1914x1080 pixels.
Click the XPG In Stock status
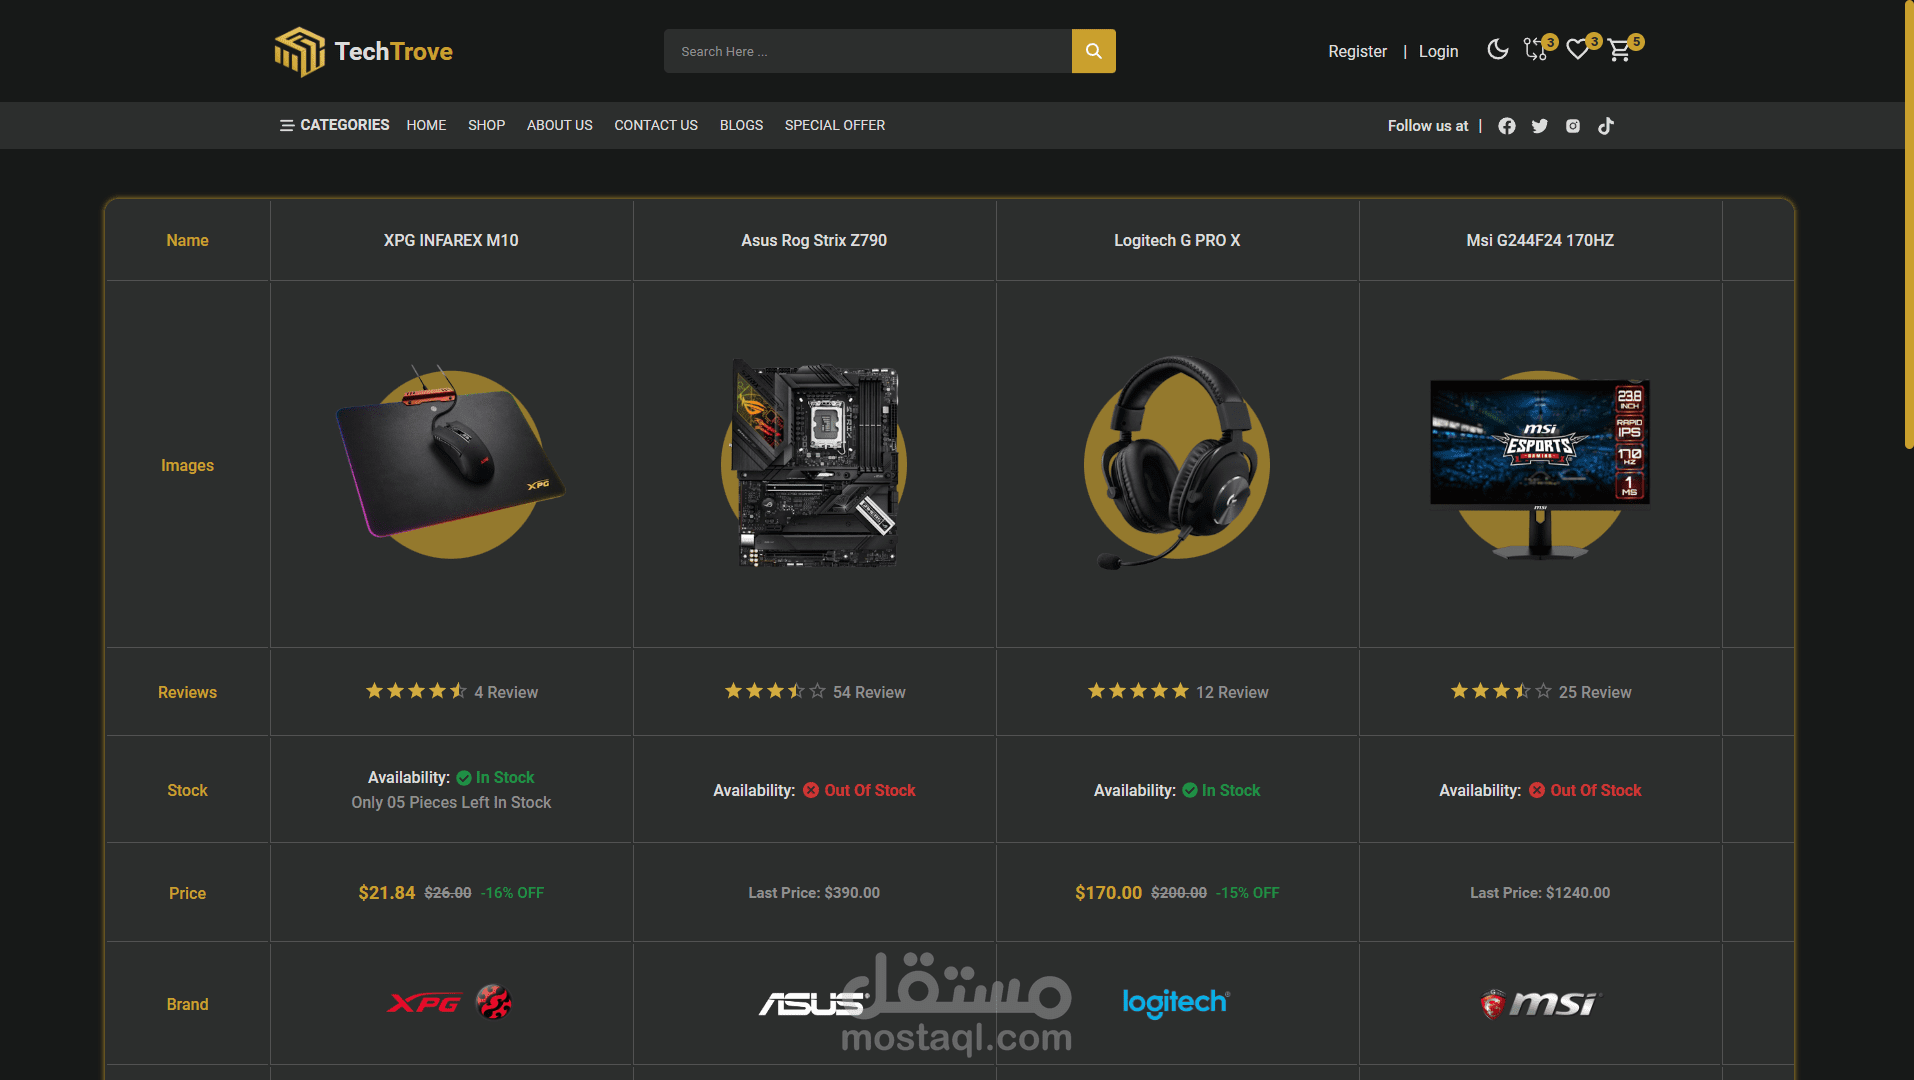click(x=495, y=777)
